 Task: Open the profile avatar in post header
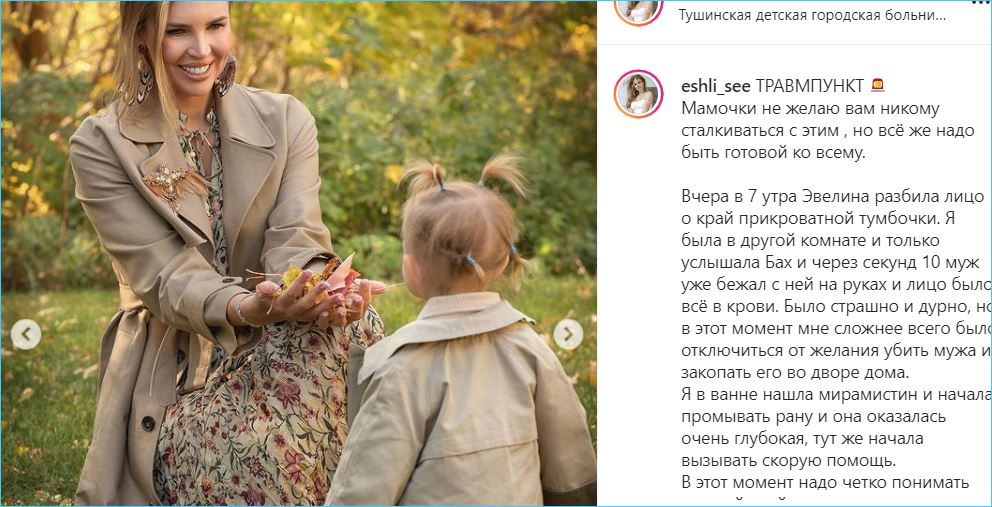[638, 9]
